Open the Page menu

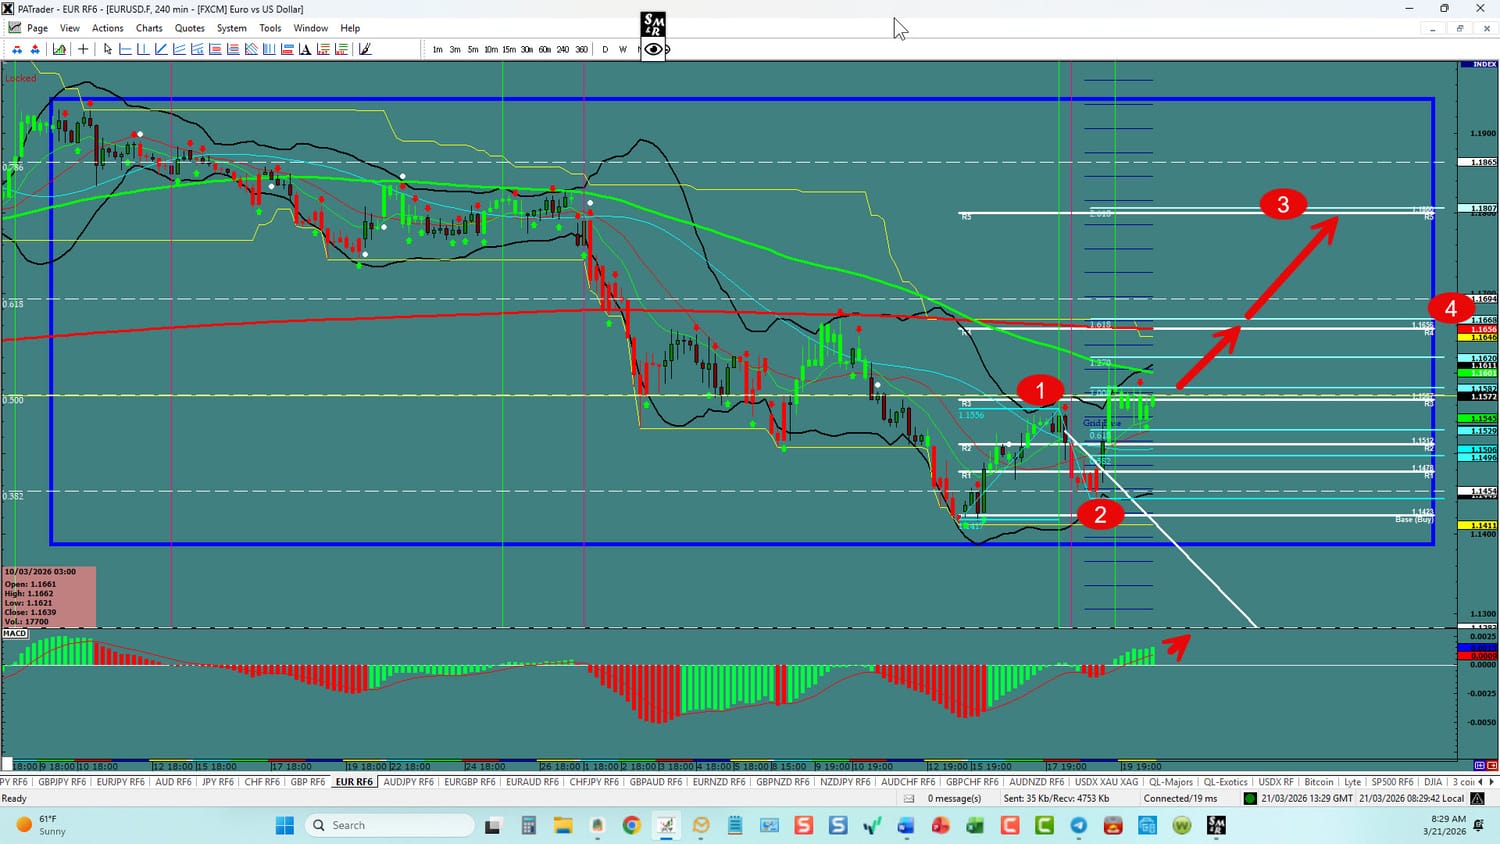coord(38,28)
